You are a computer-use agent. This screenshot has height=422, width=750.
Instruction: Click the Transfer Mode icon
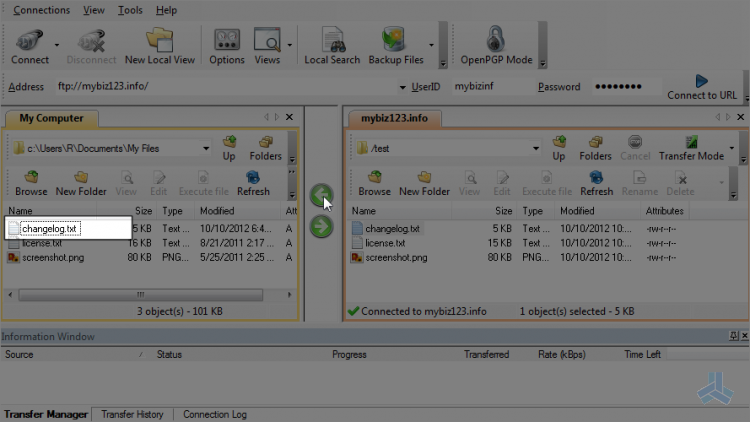coord(691,148)
